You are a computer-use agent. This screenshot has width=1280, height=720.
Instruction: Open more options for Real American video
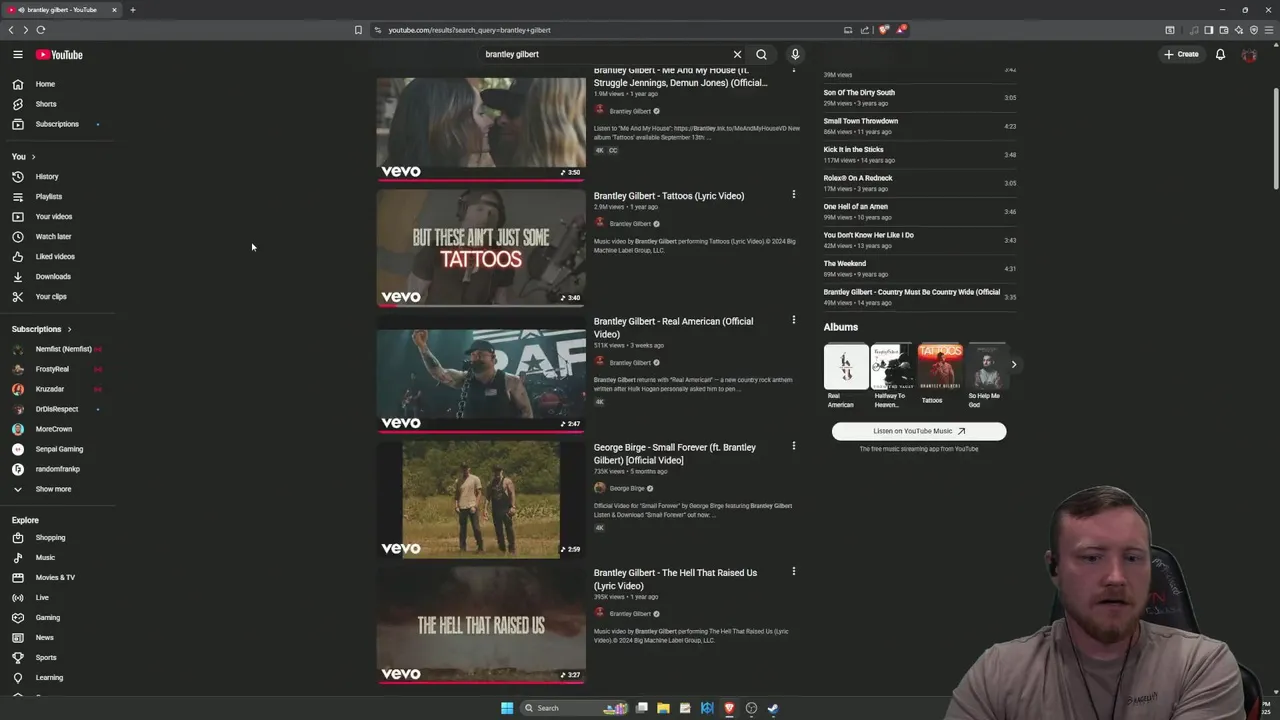tap(793, 320)
